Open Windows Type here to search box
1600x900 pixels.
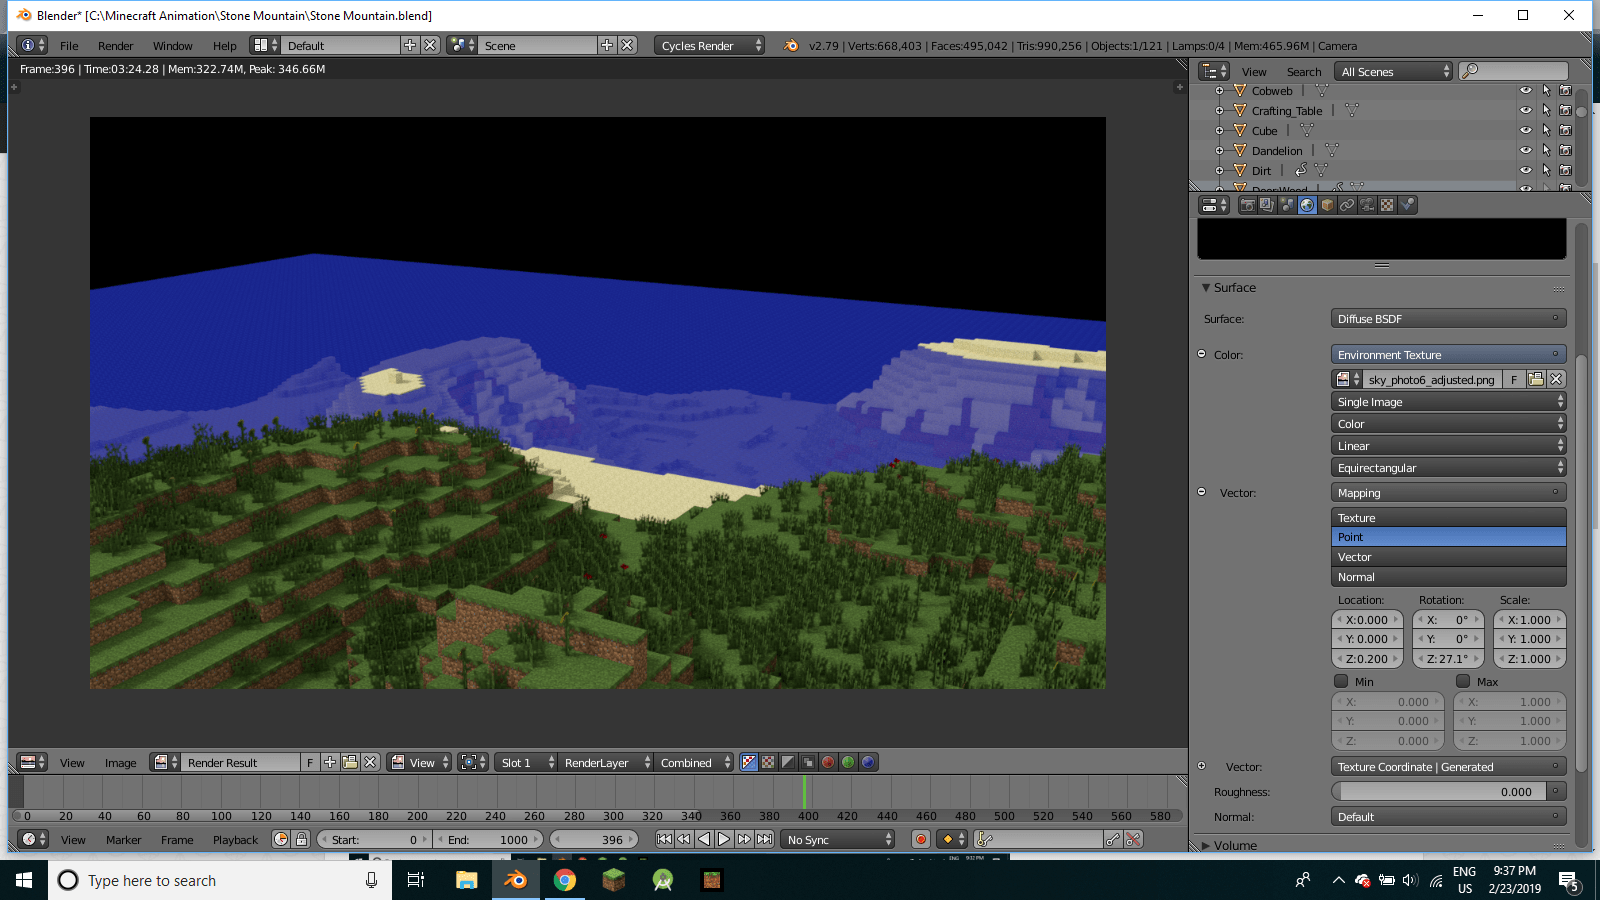220,880
